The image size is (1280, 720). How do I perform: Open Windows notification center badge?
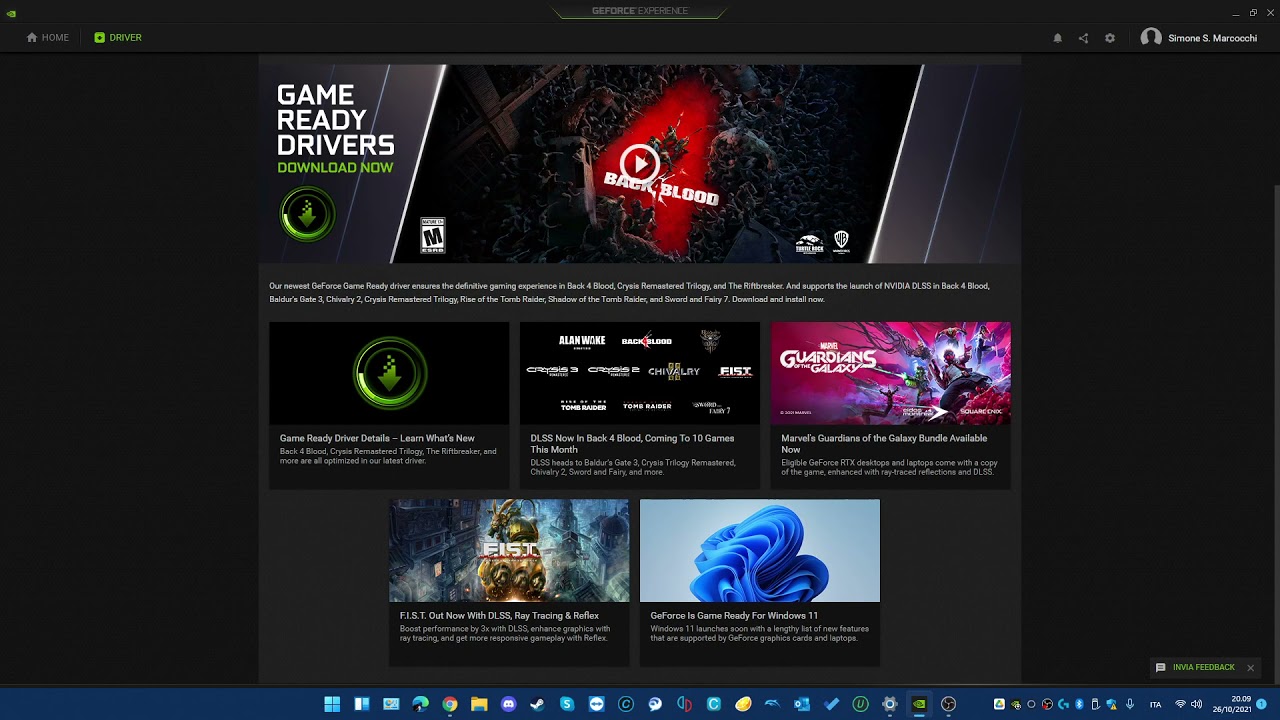pos(1261,704)
